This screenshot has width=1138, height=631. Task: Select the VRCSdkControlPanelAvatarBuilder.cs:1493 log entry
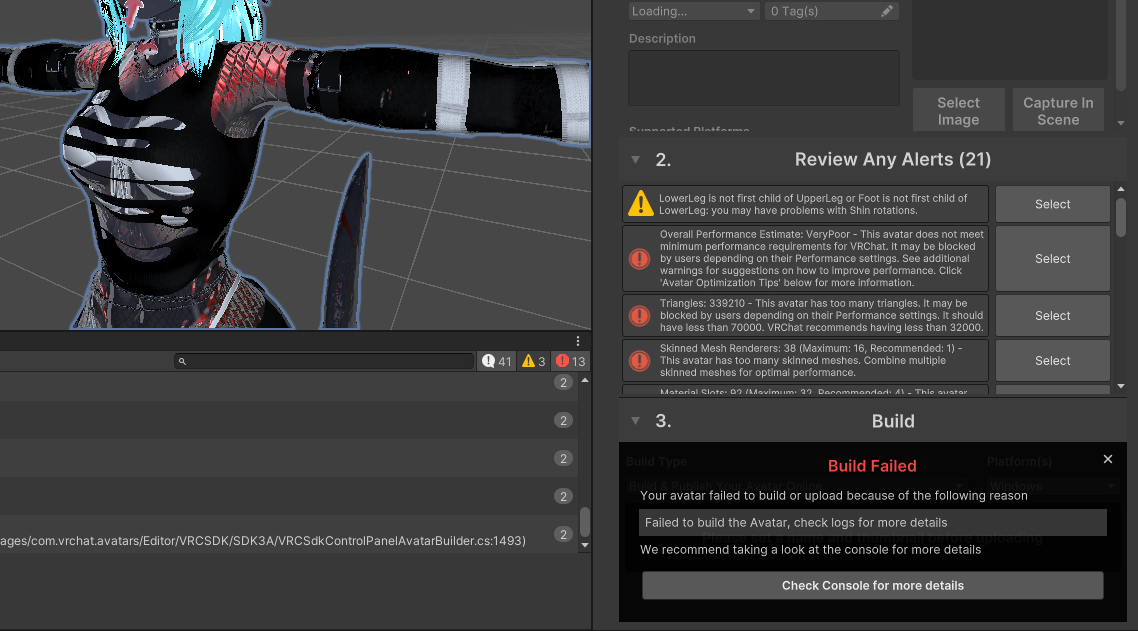[289, 534]
